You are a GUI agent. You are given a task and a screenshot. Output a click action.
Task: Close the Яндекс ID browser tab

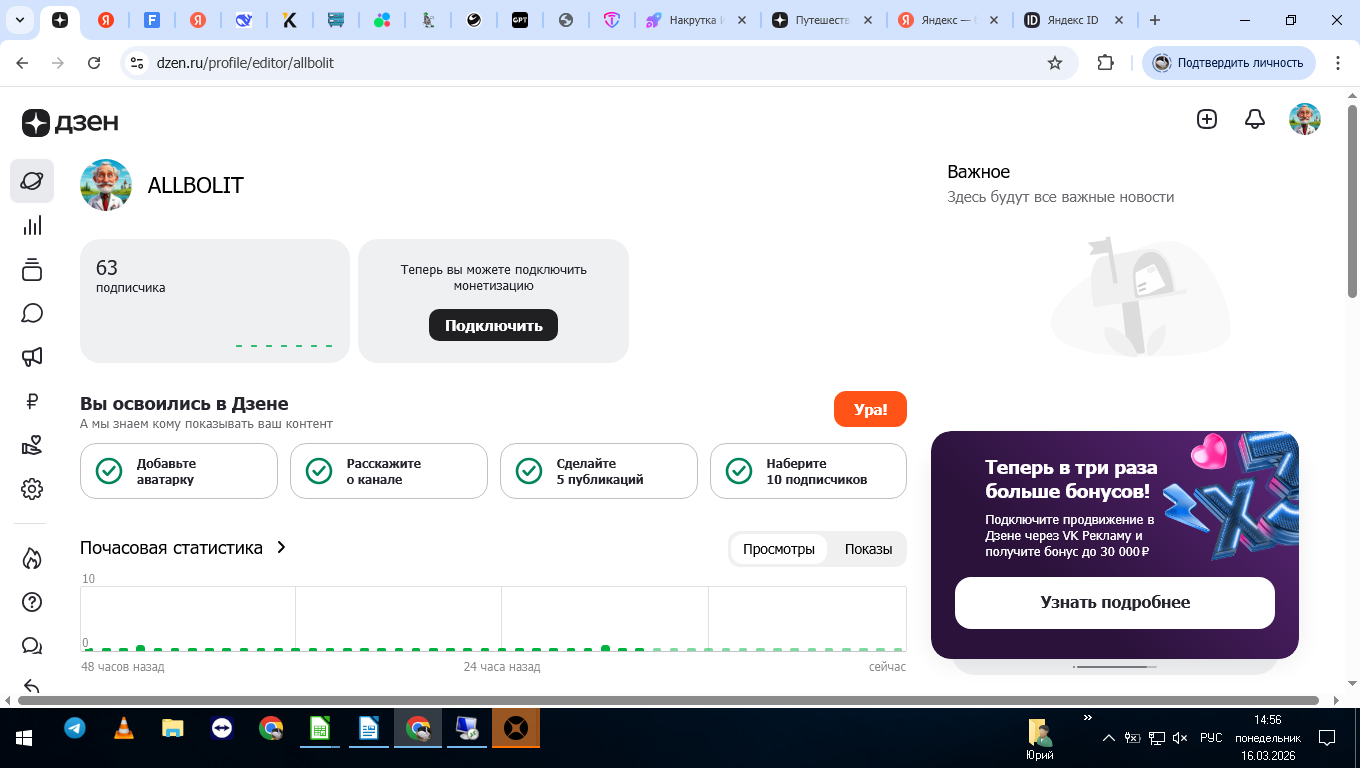pyautogui.click(x=1119, y=20)
